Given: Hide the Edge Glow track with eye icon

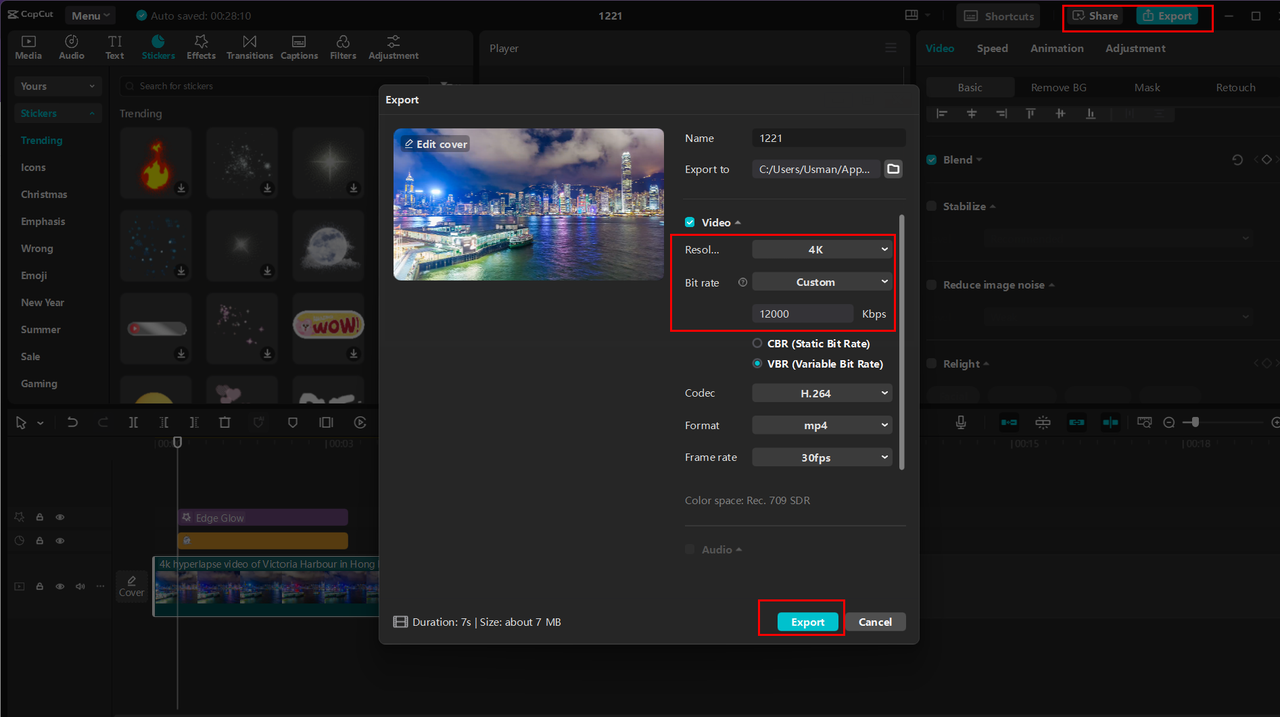Looking at the screenshot, I should 60,518.
